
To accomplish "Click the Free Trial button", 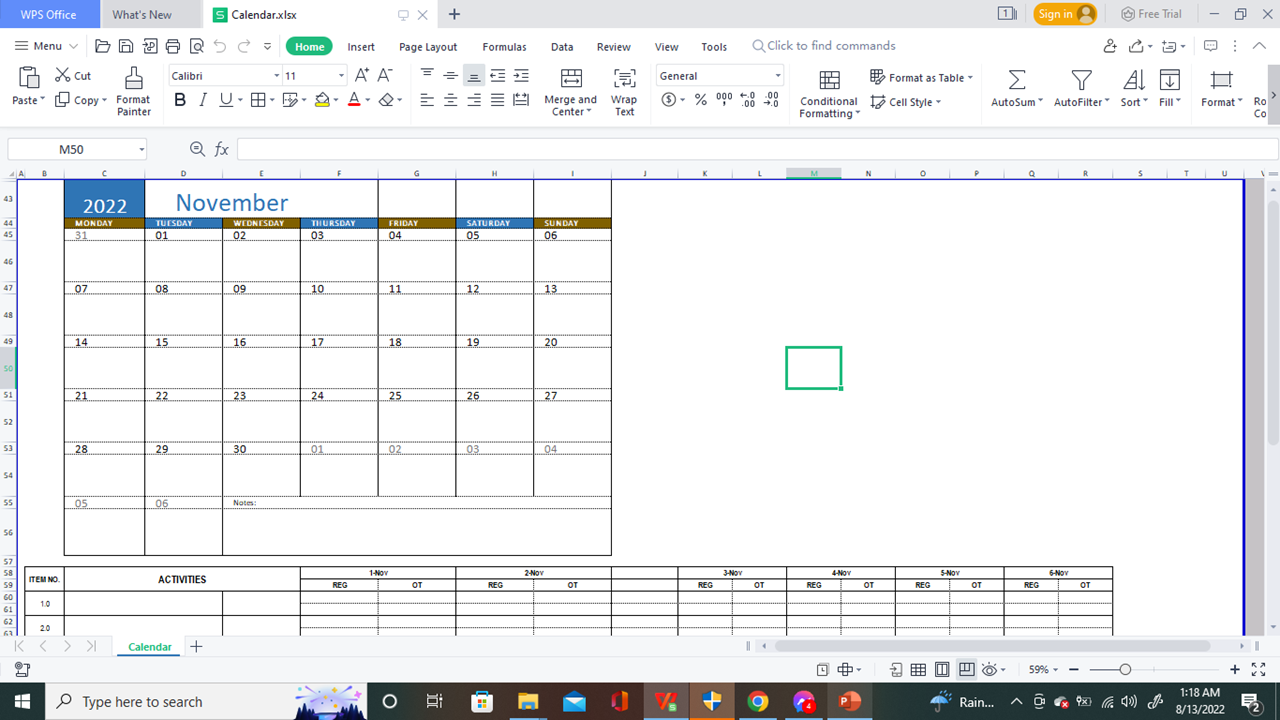I will 1152,14.
